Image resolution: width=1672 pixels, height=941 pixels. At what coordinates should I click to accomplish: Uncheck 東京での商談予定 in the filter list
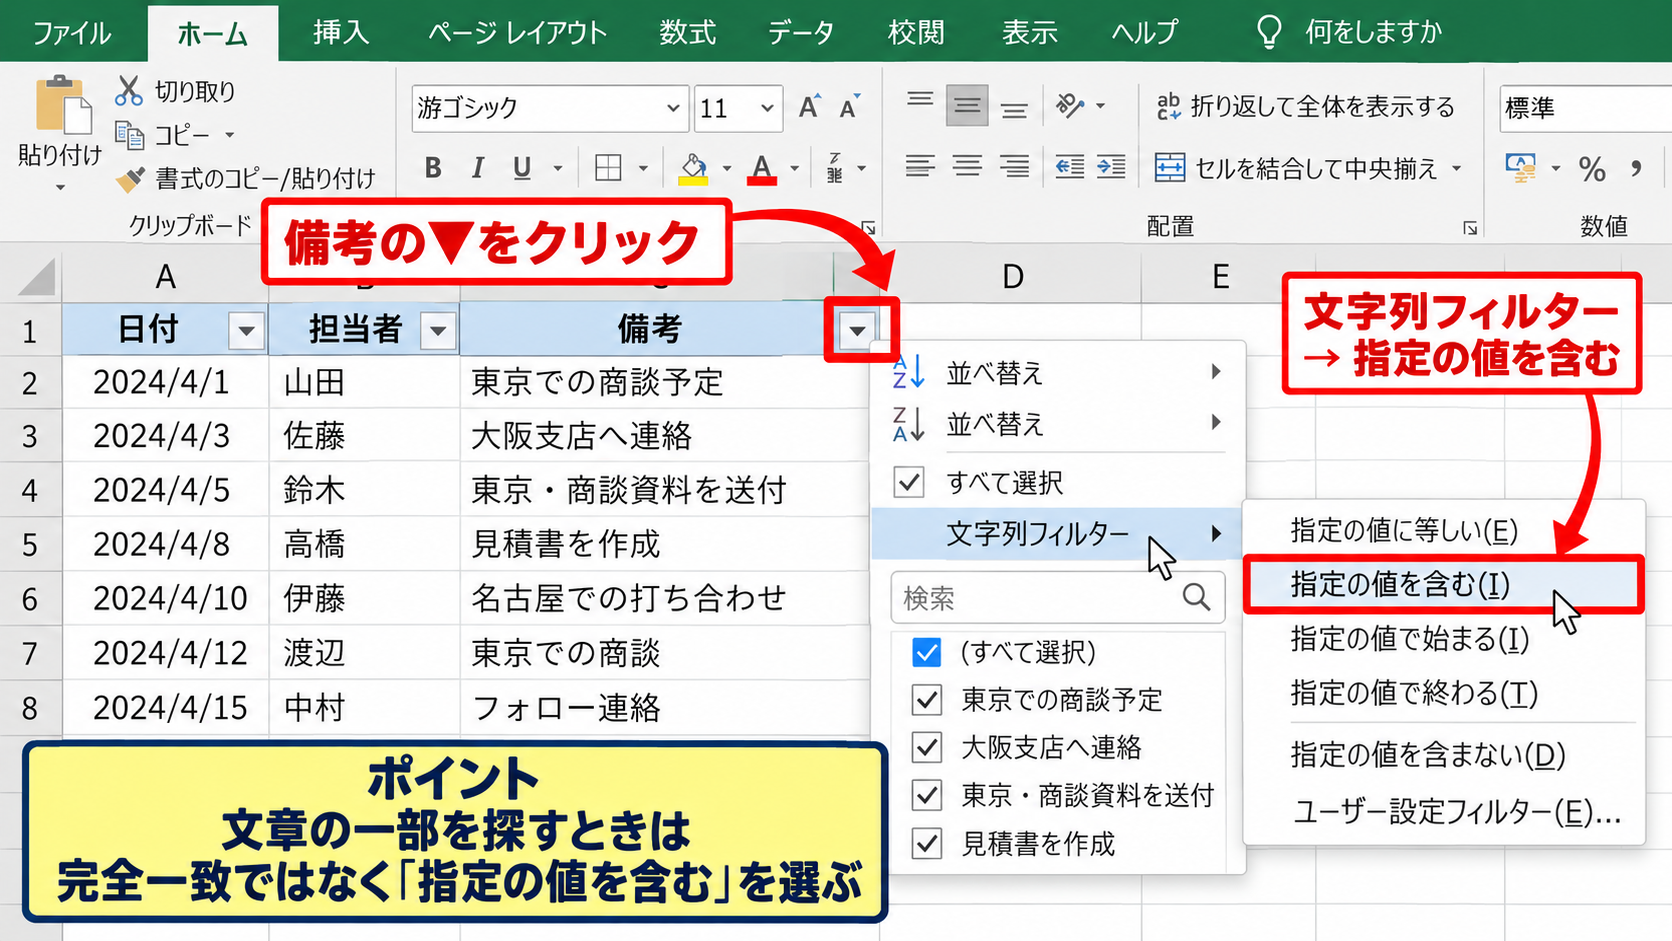pos(927,700)
